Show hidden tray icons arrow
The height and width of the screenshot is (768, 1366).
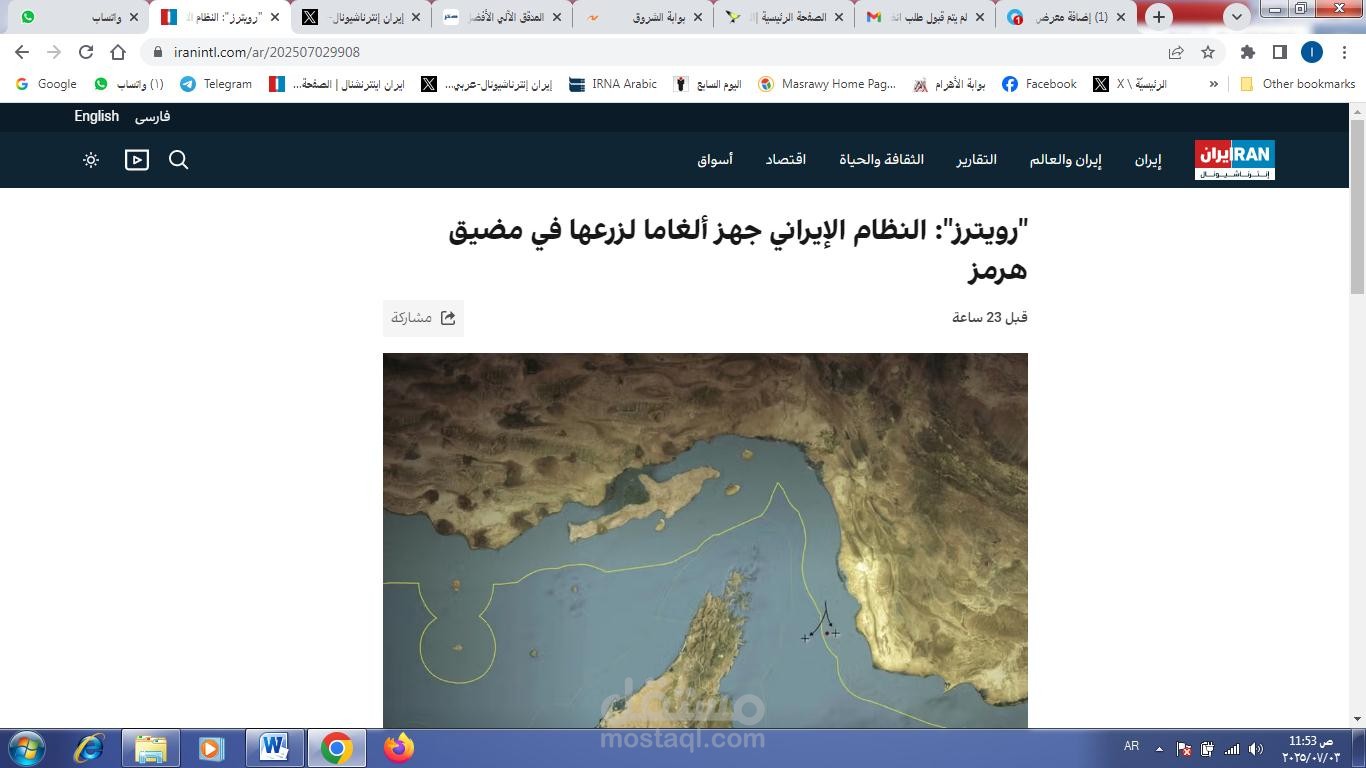(1159, 749)
